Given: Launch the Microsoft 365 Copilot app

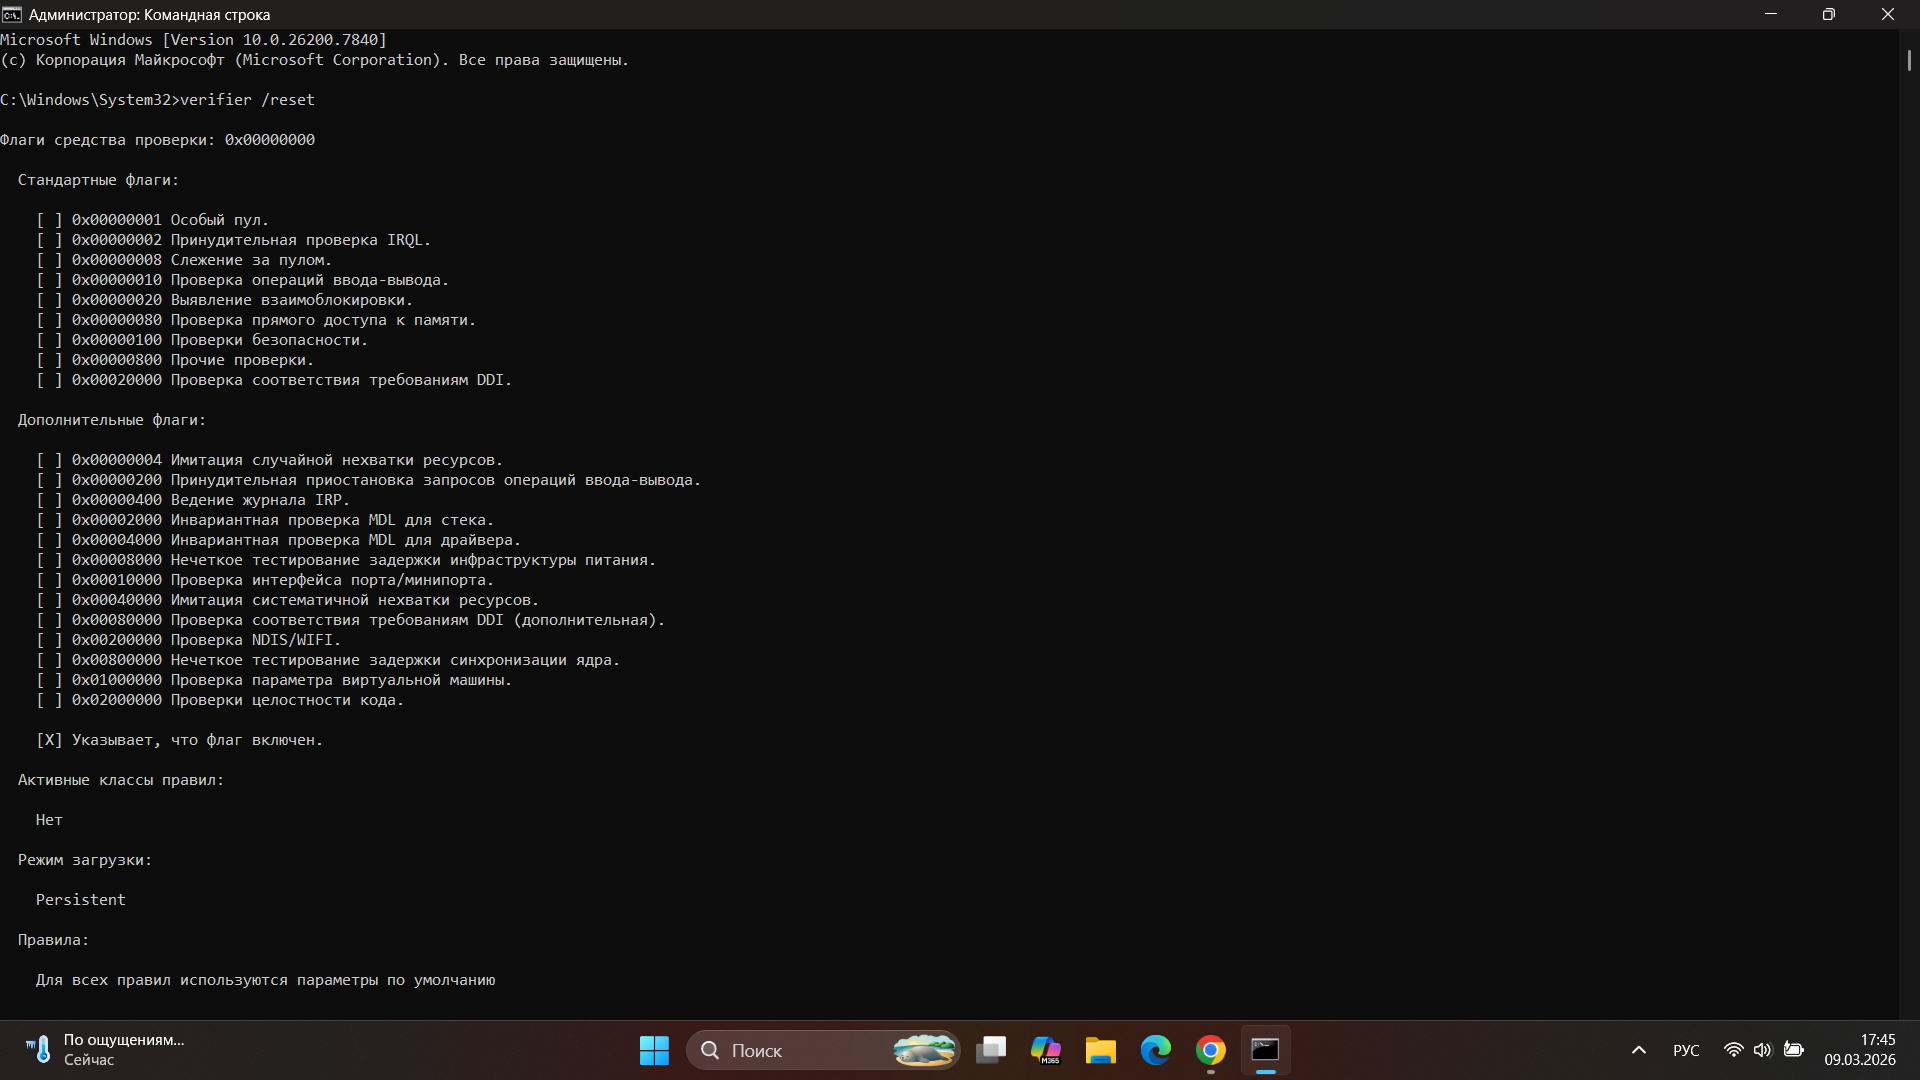Looking at the screenshot, I should pyautogui.click(x=1046, y=1050).
